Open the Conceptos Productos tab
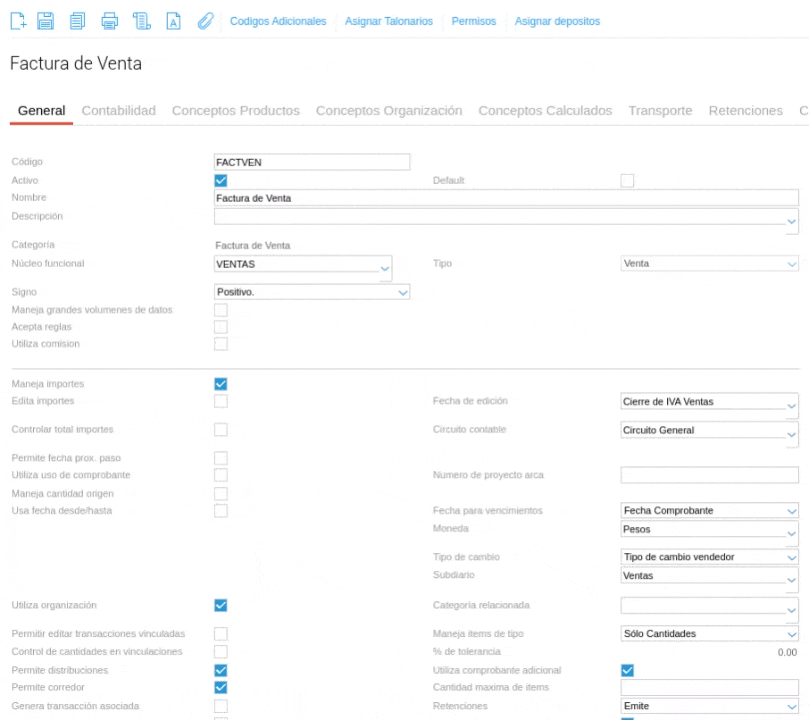 235,110
